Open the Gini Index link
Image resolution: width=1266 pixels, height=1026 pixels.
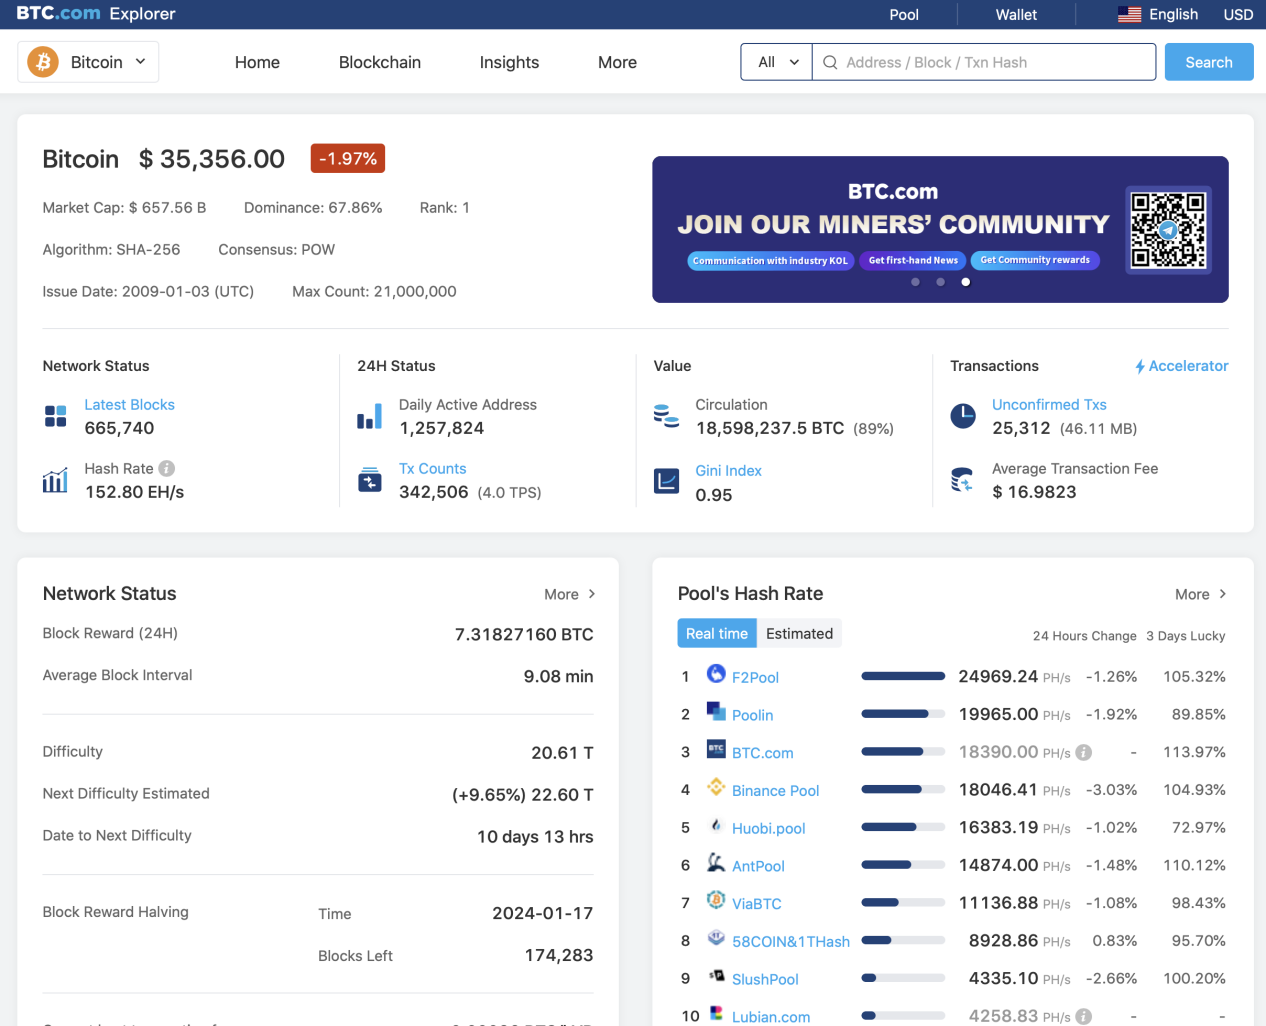coord(728,471)
